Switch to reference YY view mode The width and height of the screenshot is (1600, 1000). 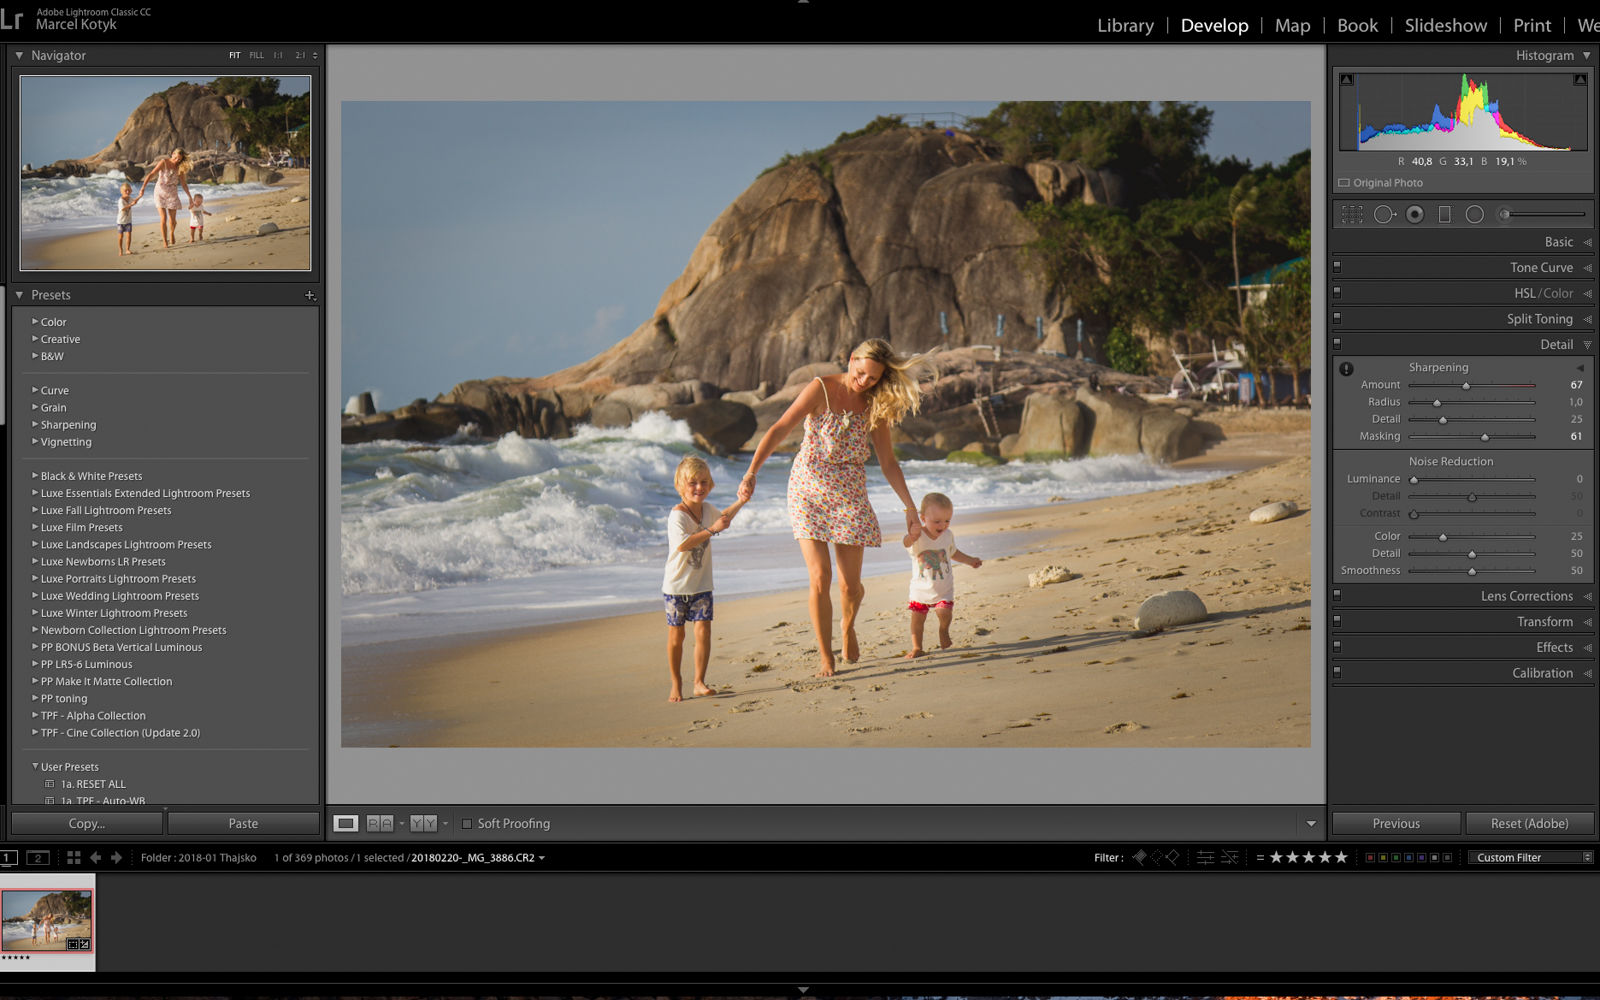[424, 823]
